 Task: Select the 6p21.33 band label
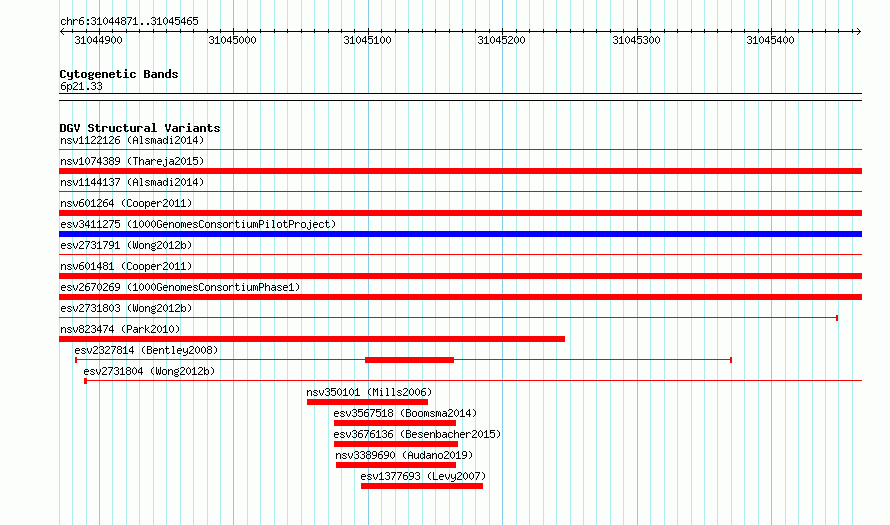(x=81, y=86)
